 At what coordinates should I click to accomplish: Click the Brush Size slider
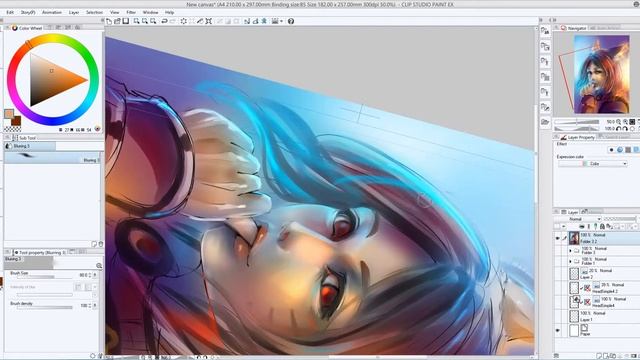(44, 277)
